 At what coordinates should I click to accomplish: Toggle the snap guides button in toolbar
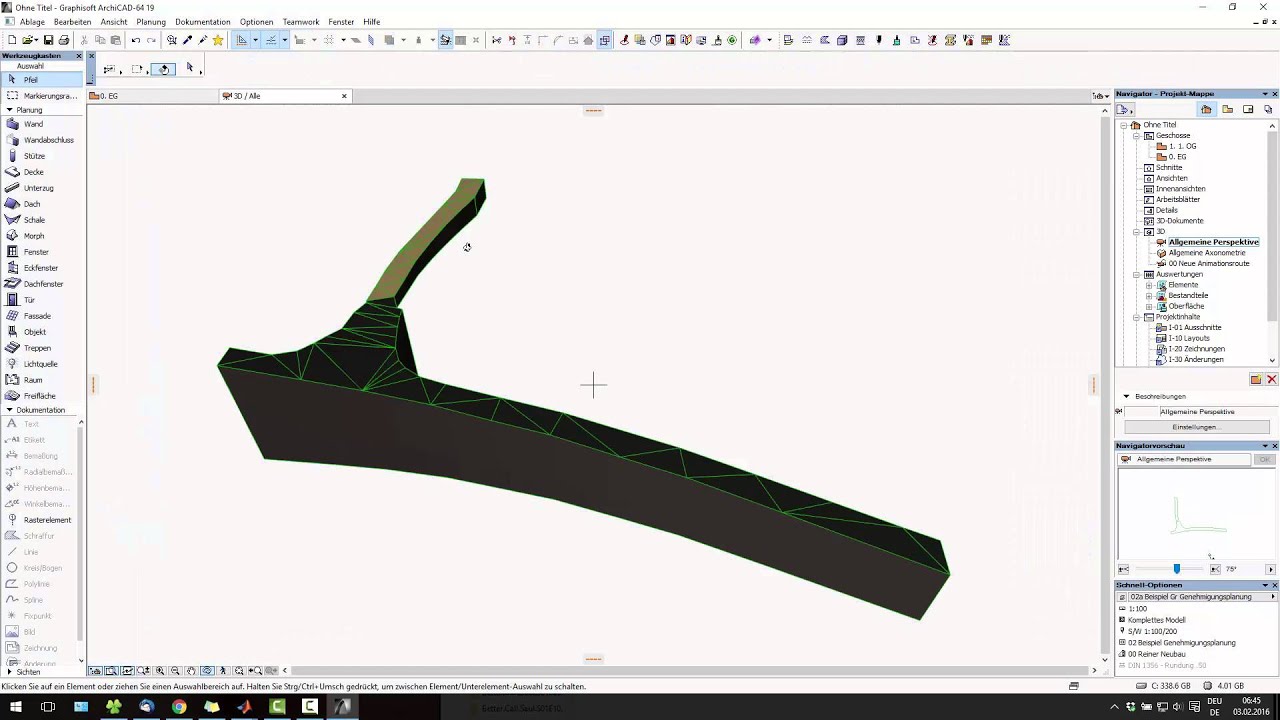271,40
